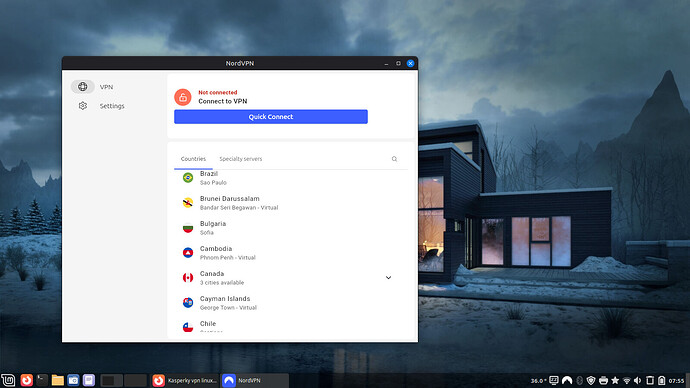This screenshot has height=388, width=690.
Task: Open Wi-Fi network tray icon
Action: pos(627,381)
